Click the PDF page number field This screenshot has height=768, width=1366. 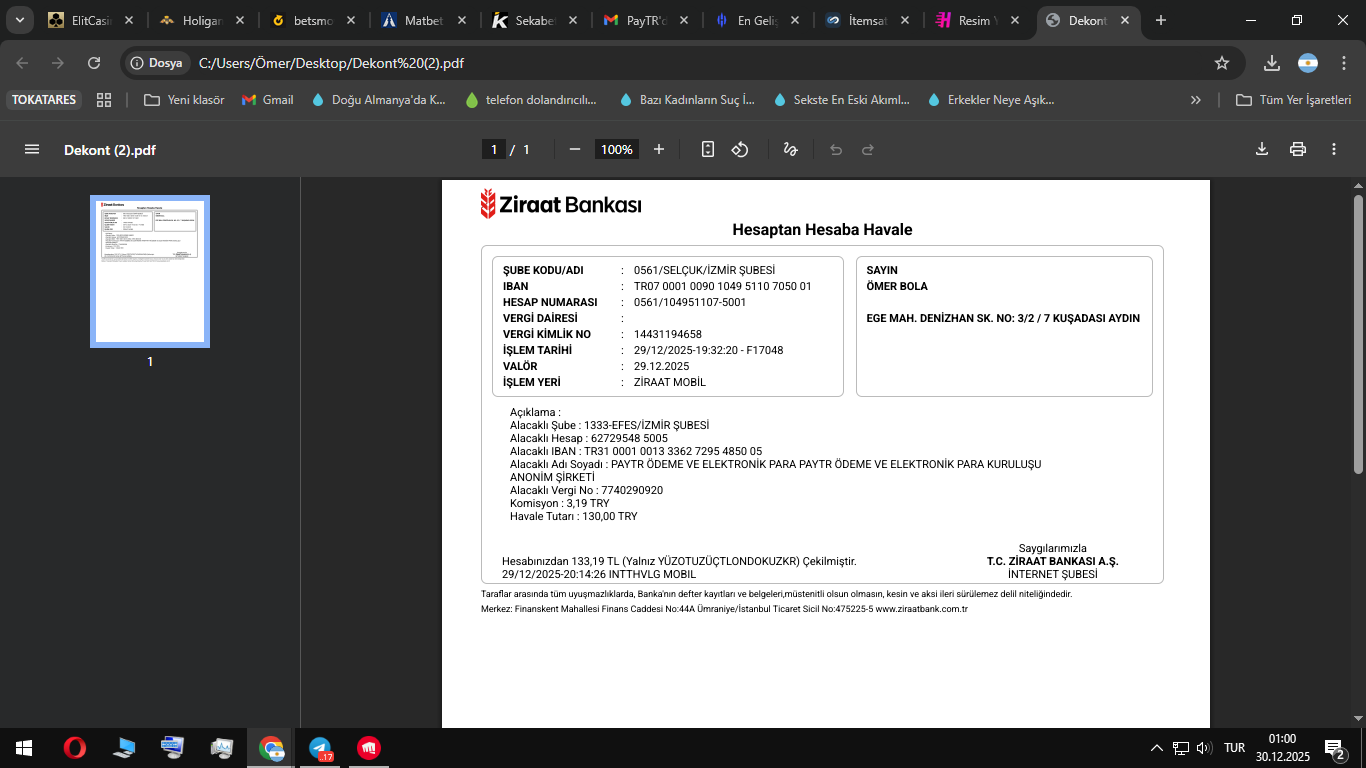tap(492, 149)
